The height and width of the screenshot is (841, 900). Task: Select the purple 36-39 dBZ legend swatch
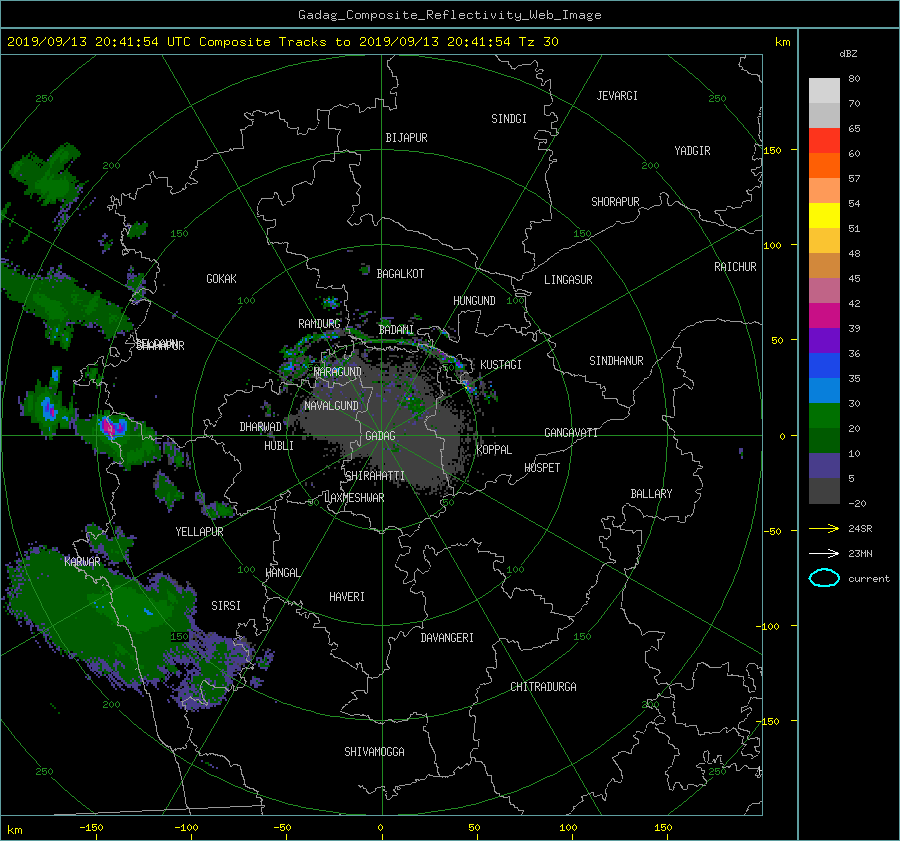824,340
